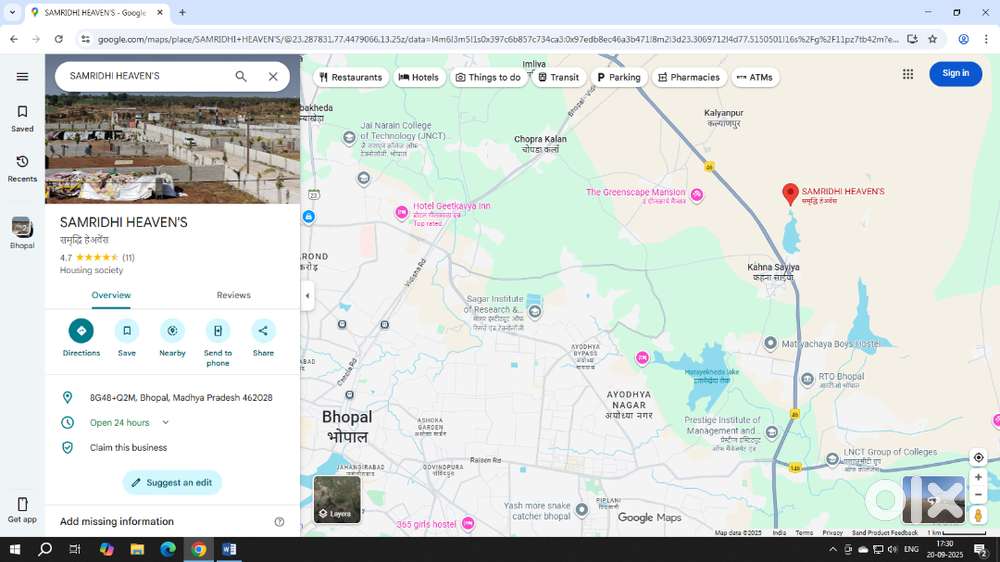Image resolution: width=1000 pixels, height=562 pixels.
Task: Select the Restaurants filter chip
Action: 350,77
